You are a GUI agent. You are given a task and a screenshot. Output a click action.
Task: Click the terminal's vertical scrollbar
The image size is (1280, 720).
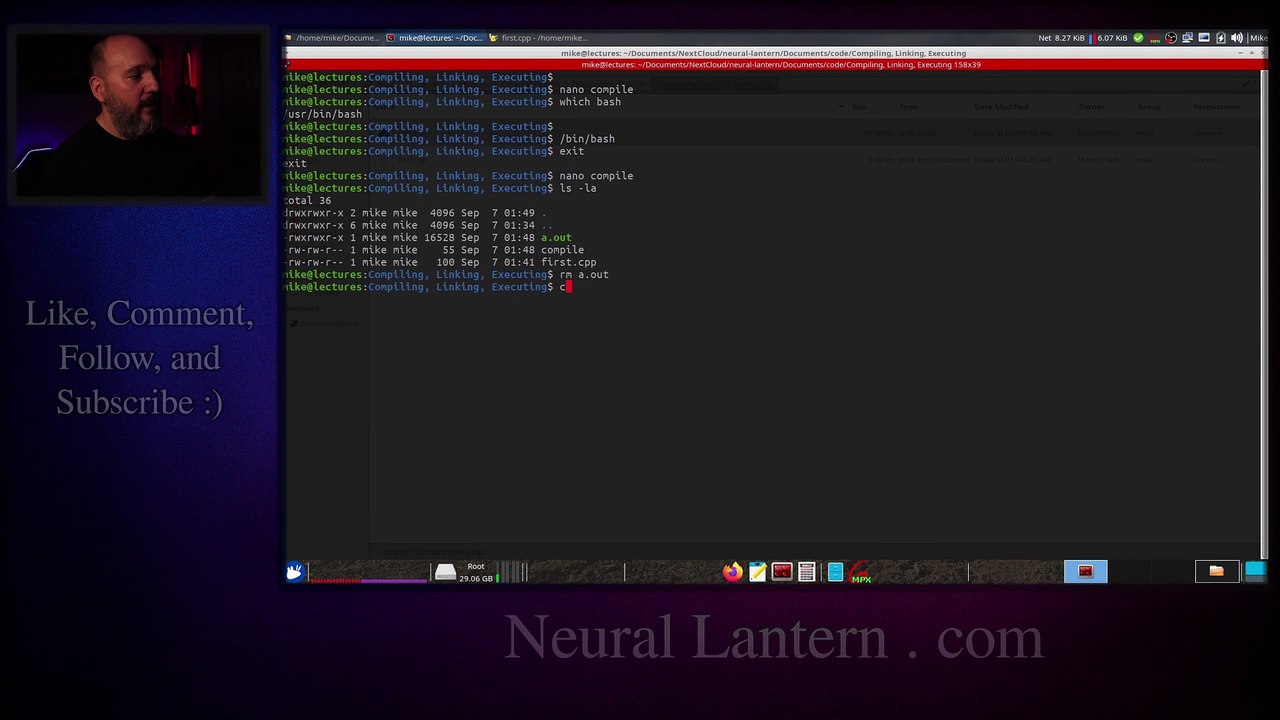(x=1264, y=315)
